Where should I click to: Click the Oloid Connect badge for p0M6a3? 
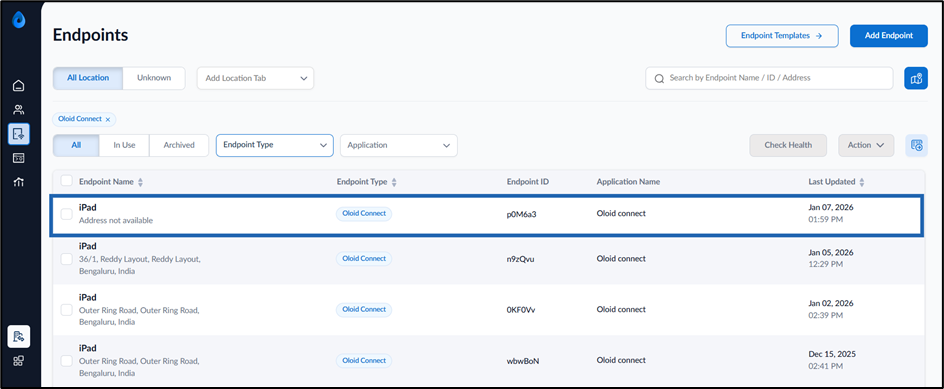coord(364,214)
